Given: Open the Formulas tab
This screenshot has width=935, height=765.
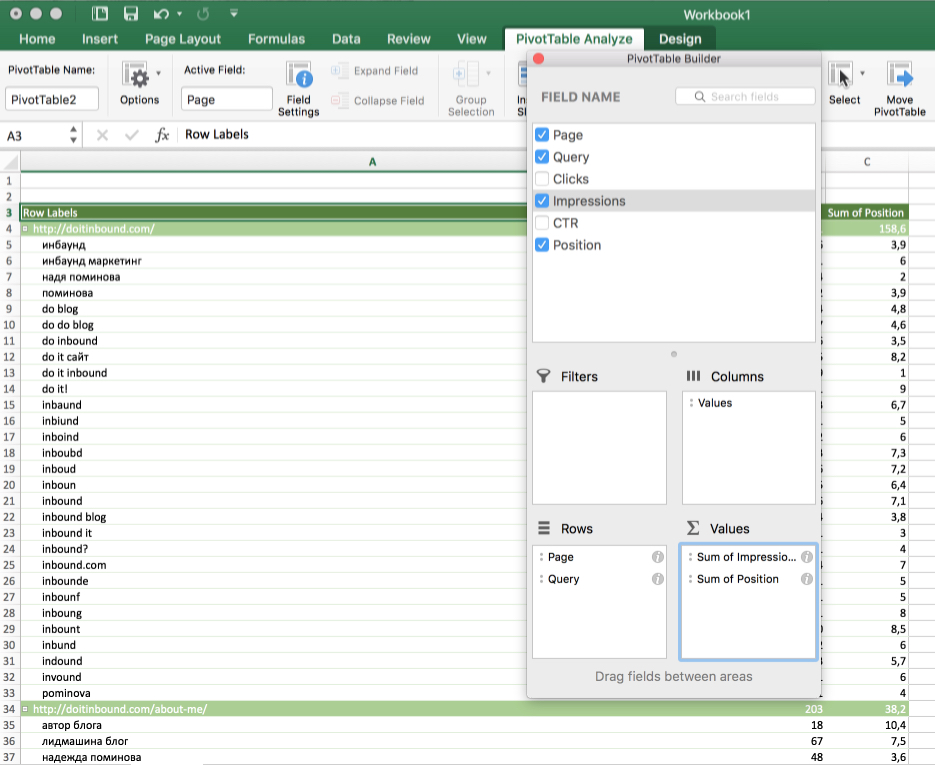Looking at the screenshot, I should tap(276, 39).
